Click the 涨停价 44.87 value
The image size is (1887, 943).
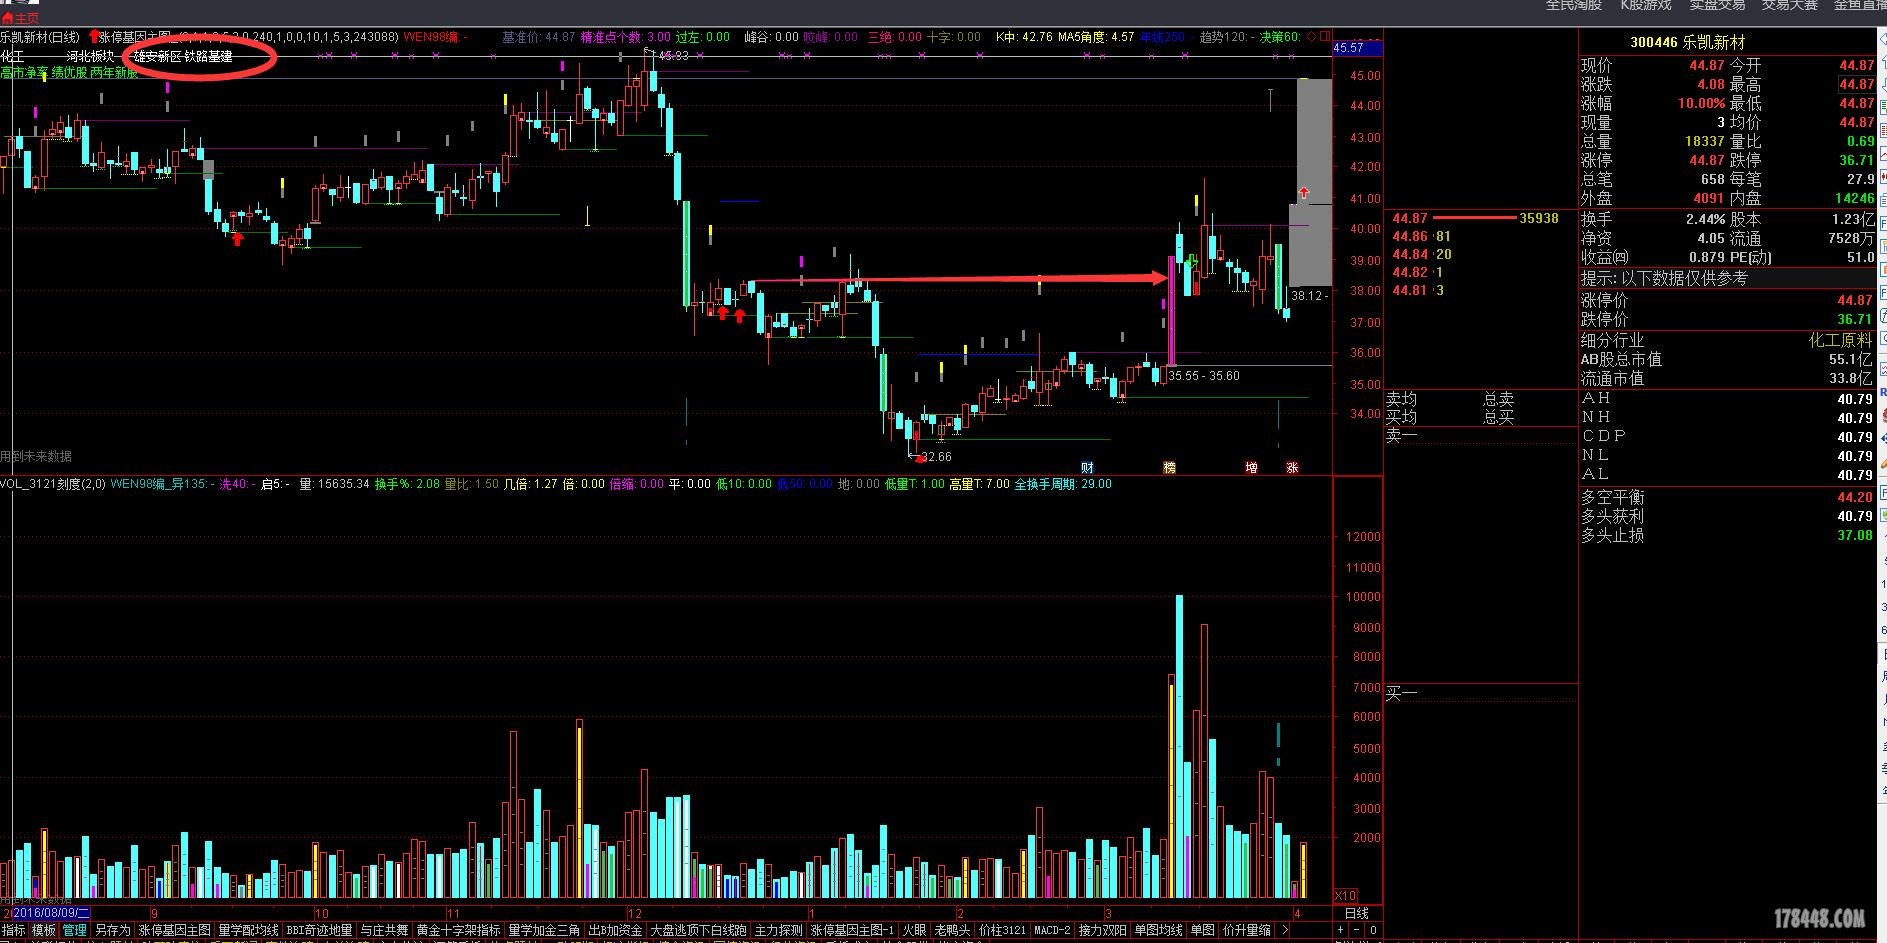coord(1855,300)
